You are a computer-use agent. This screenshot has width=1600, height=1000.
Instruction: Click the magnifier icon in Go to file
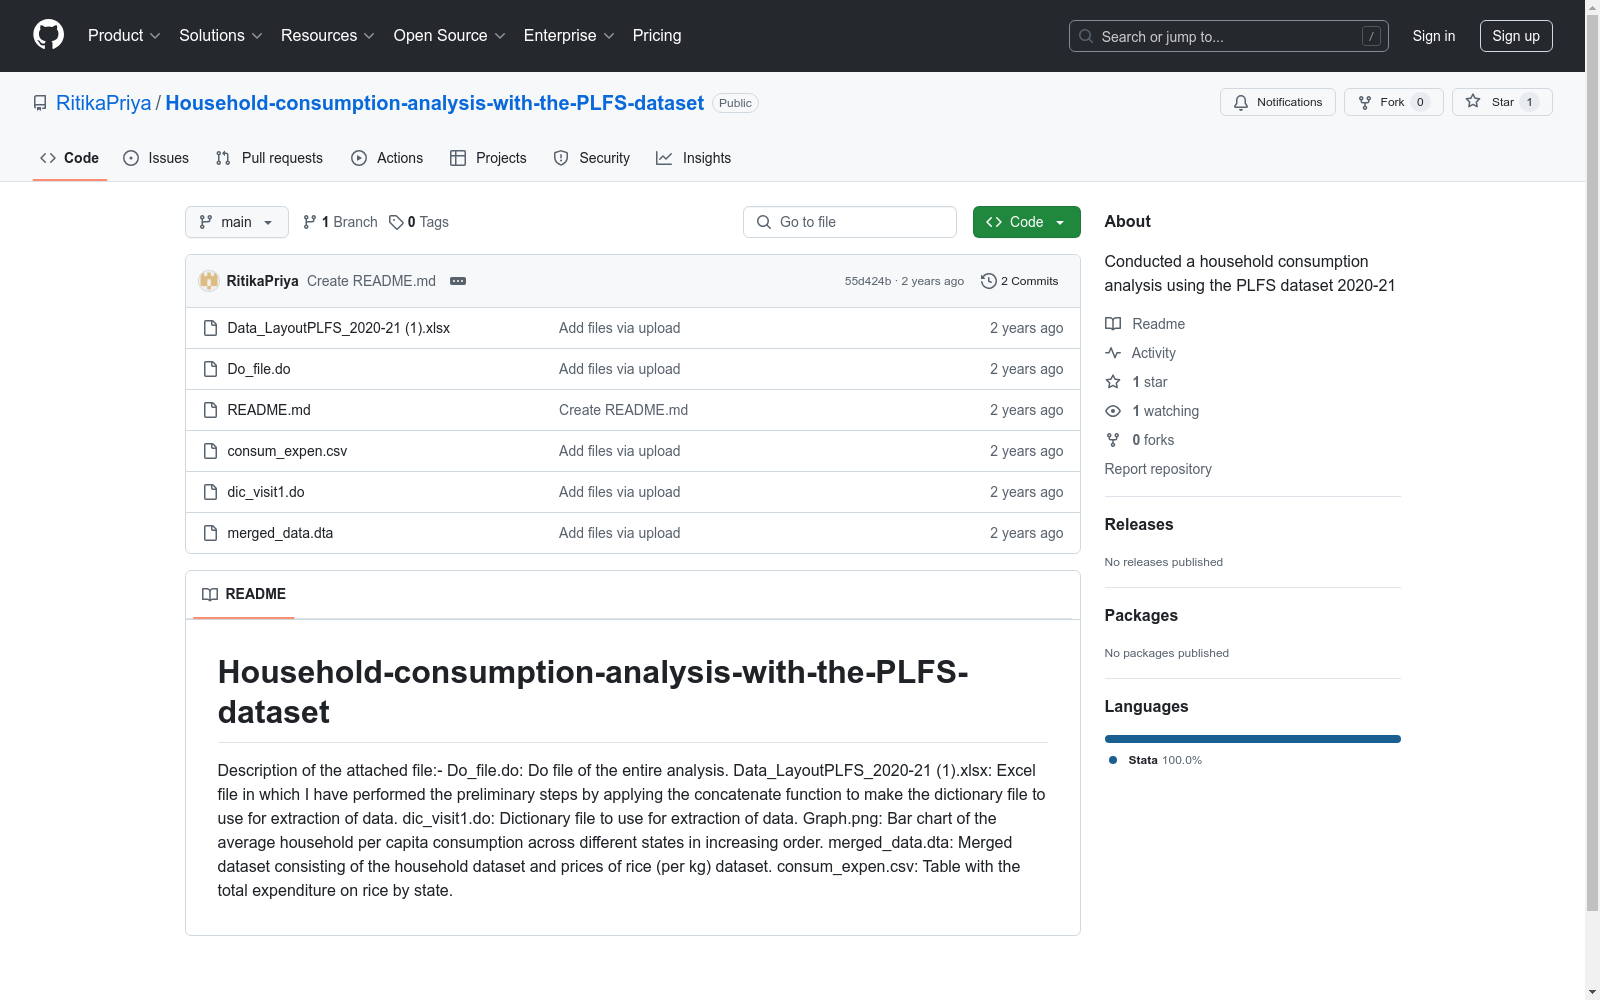(x=764, y=222)
